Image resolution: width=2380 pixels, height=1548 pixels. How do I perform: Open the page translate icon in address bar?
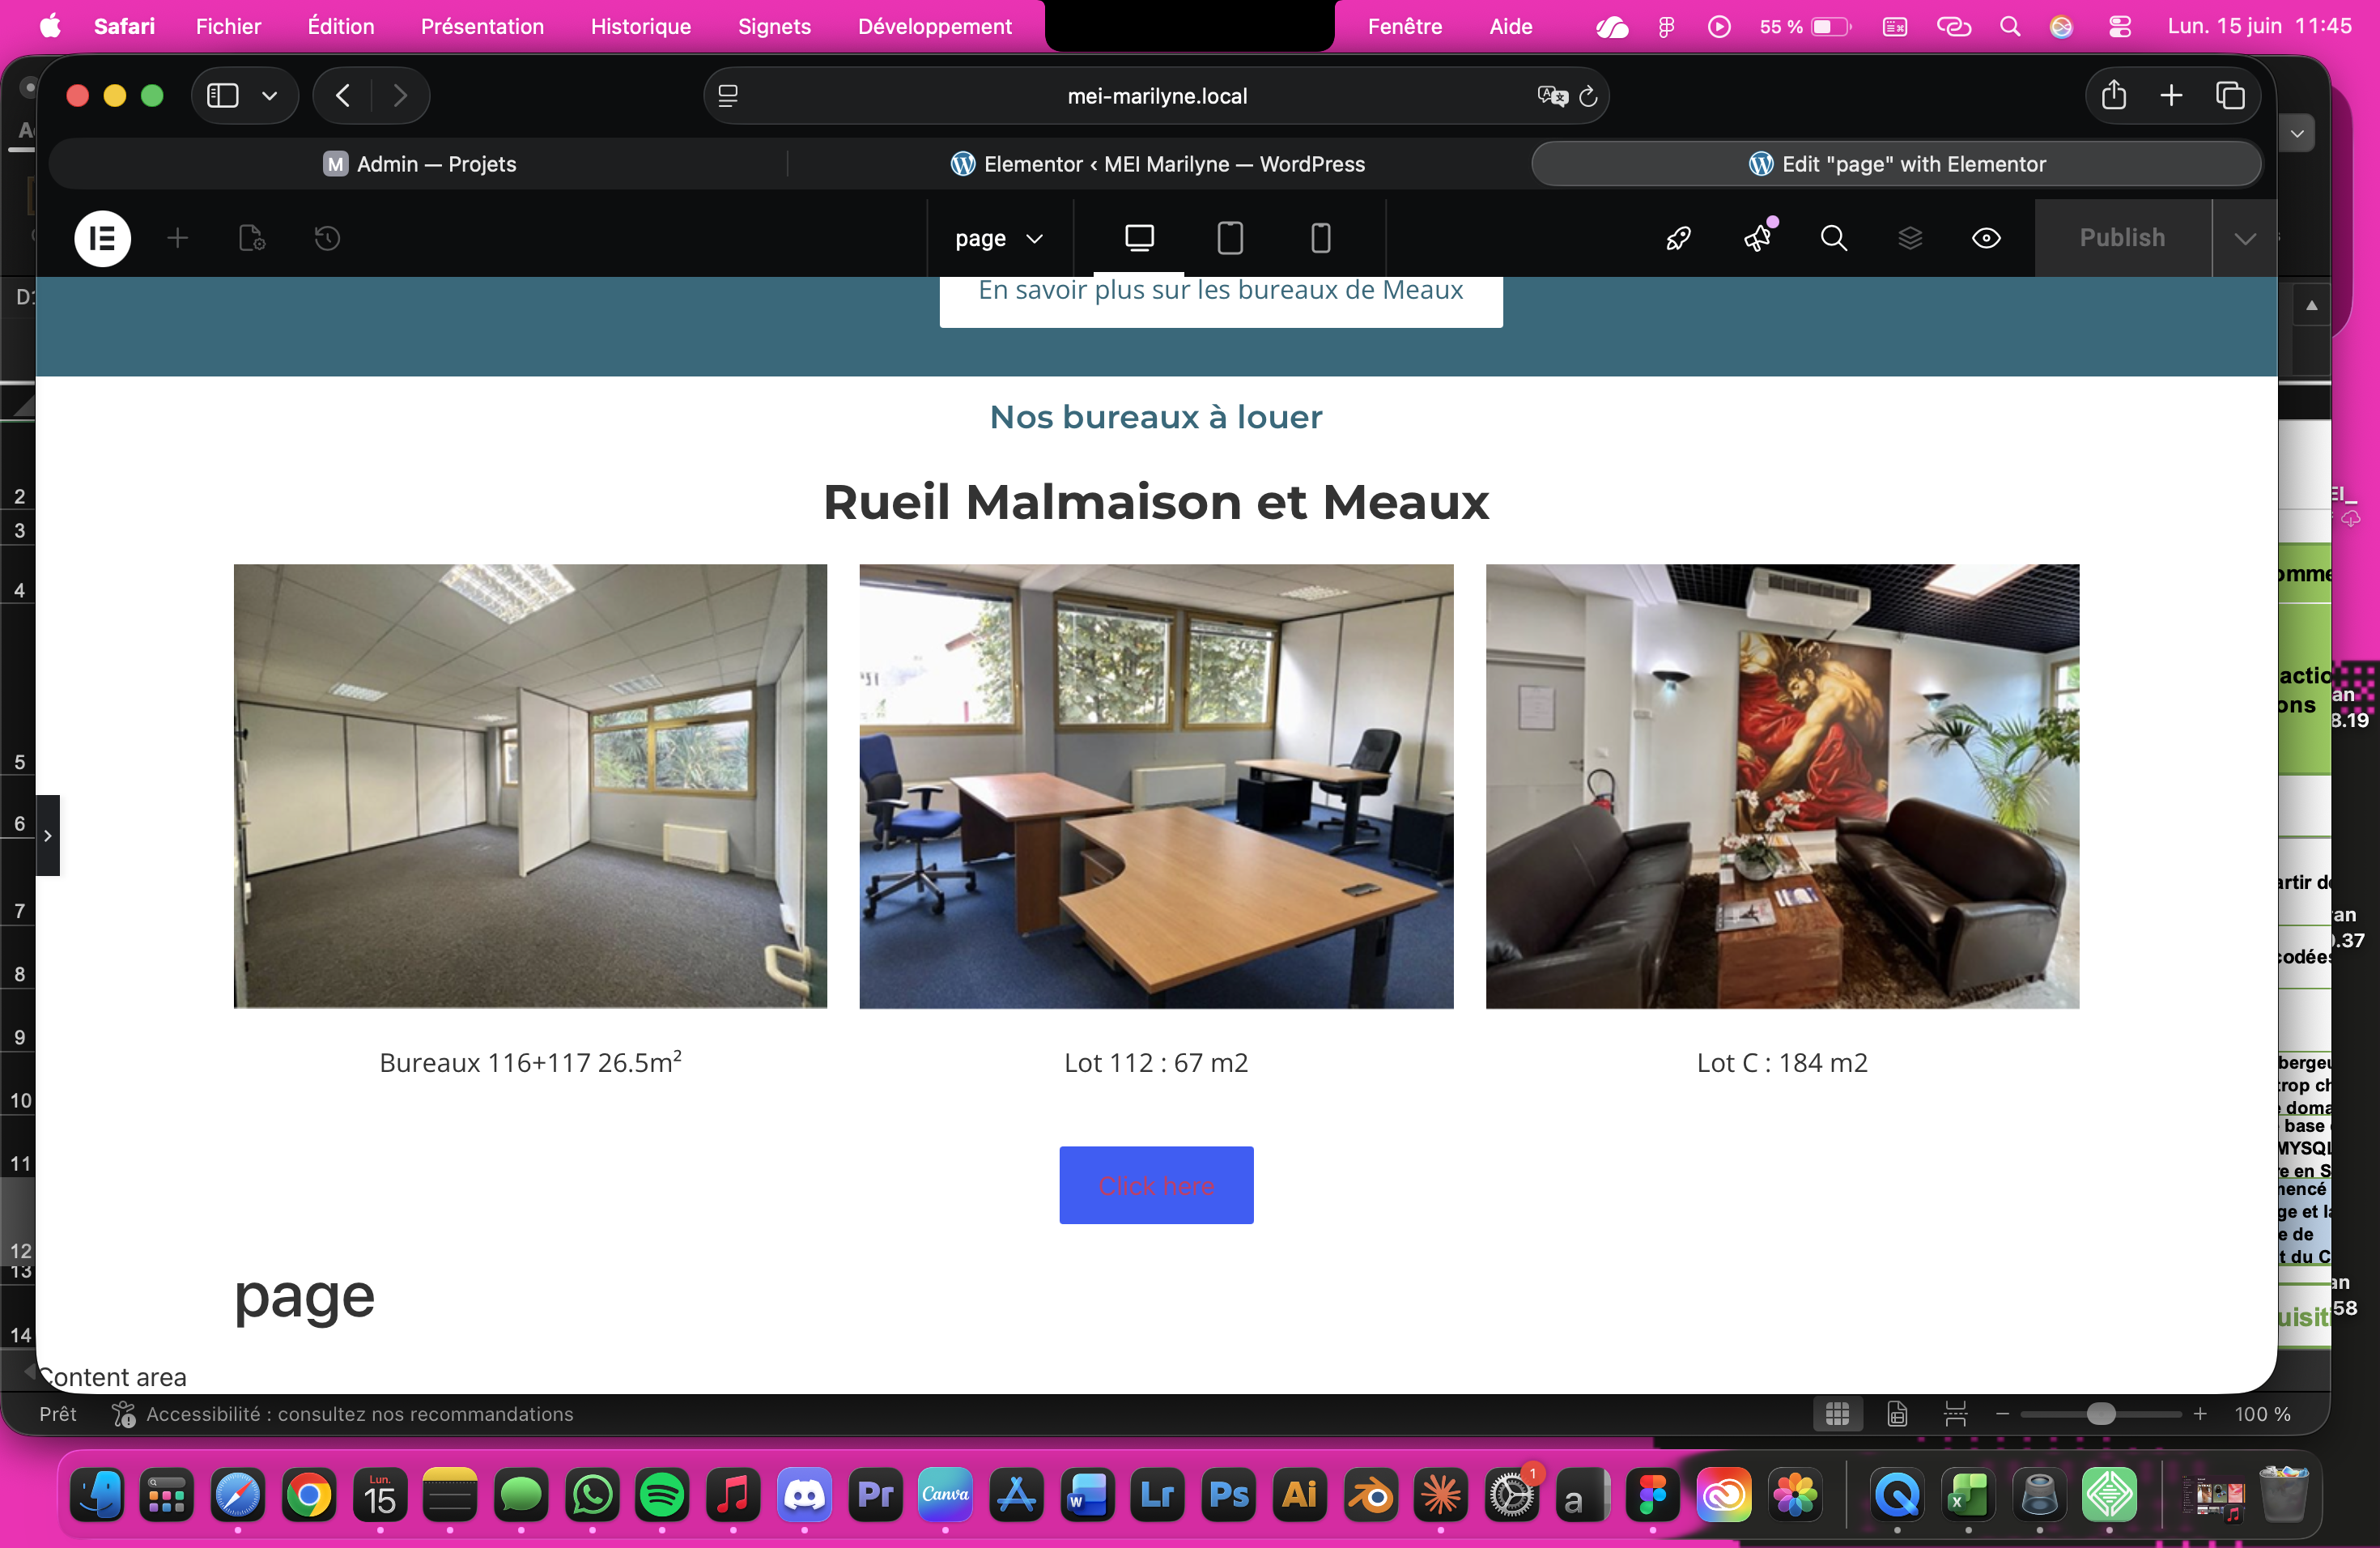point(1552,96)
